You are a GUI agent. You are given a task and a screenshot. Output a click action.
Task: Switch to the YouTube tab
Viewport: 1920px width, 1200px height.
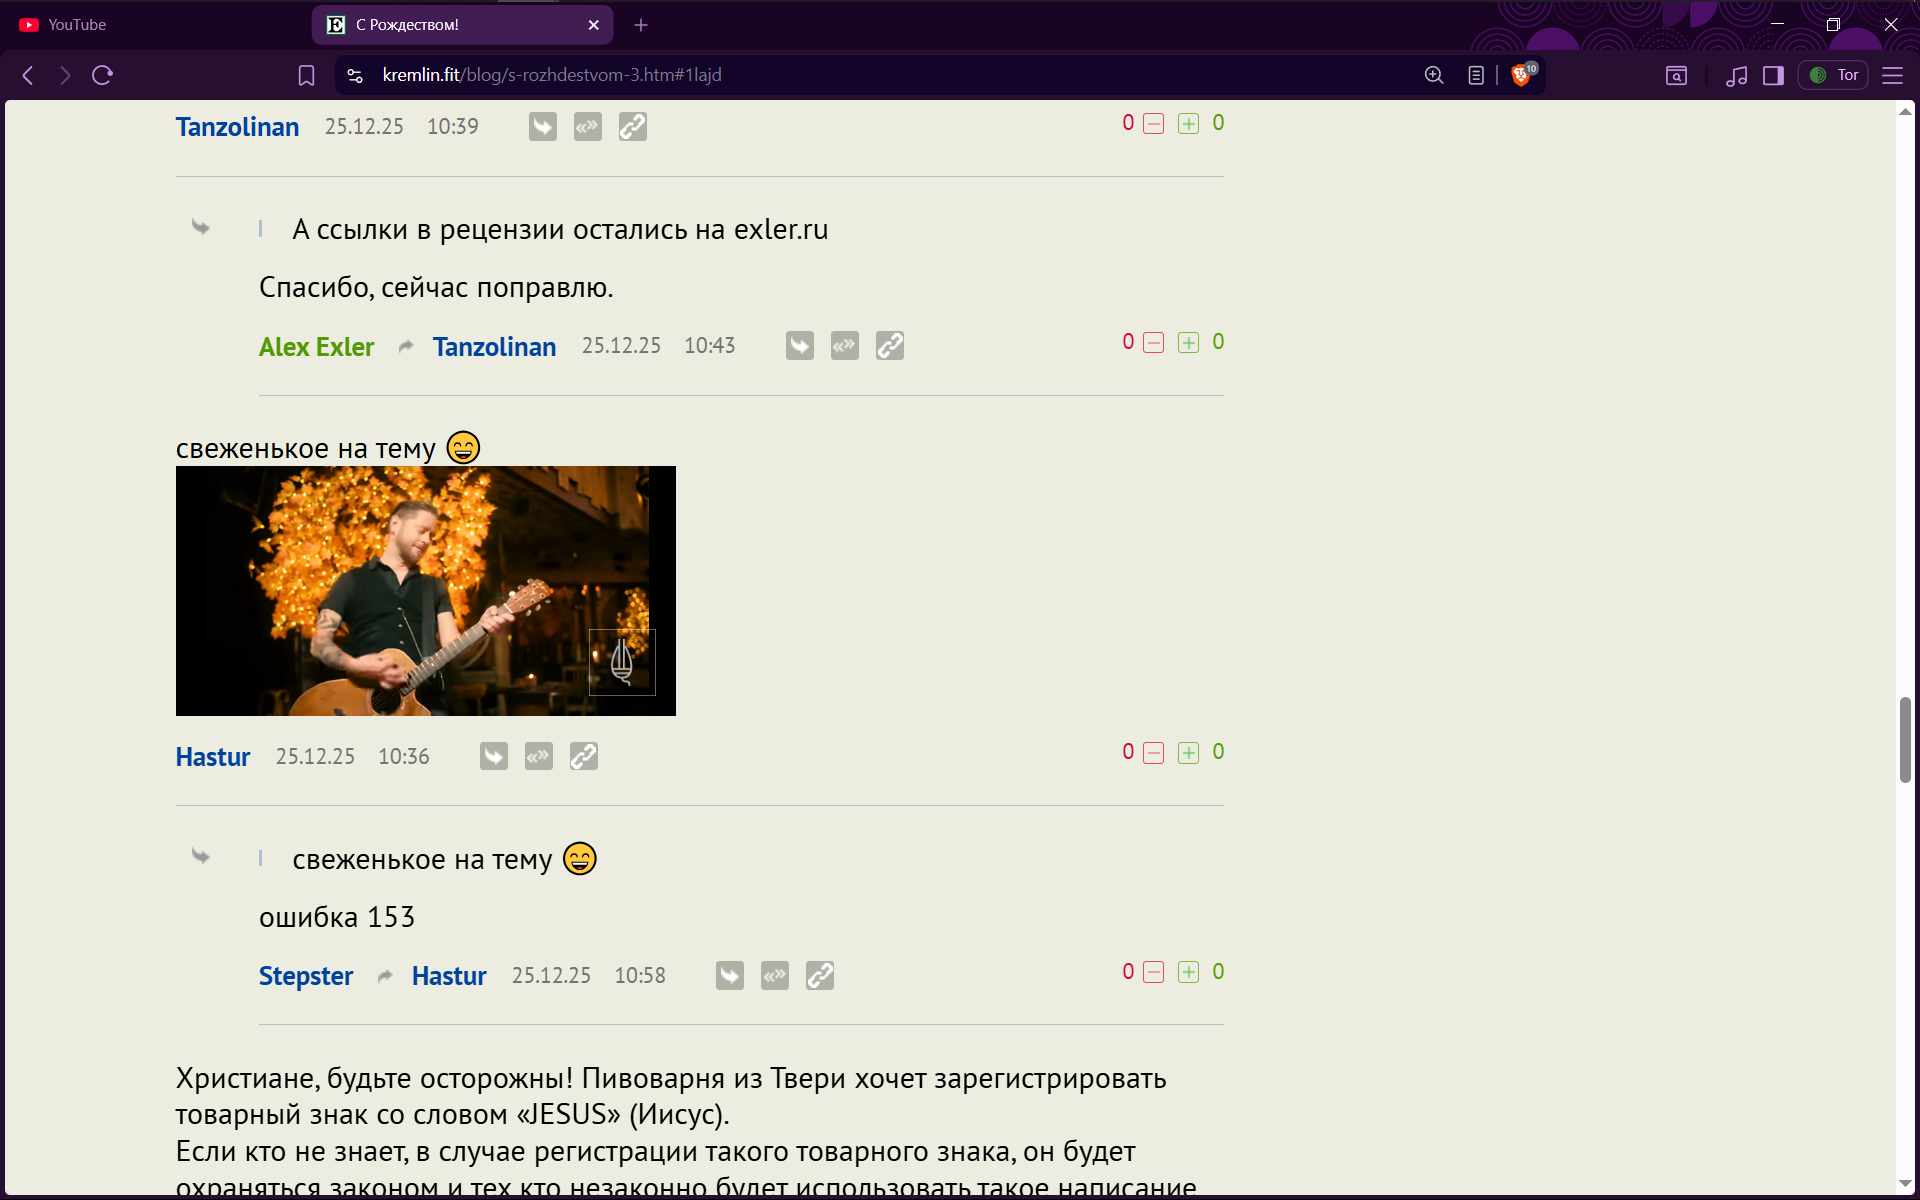77,25
